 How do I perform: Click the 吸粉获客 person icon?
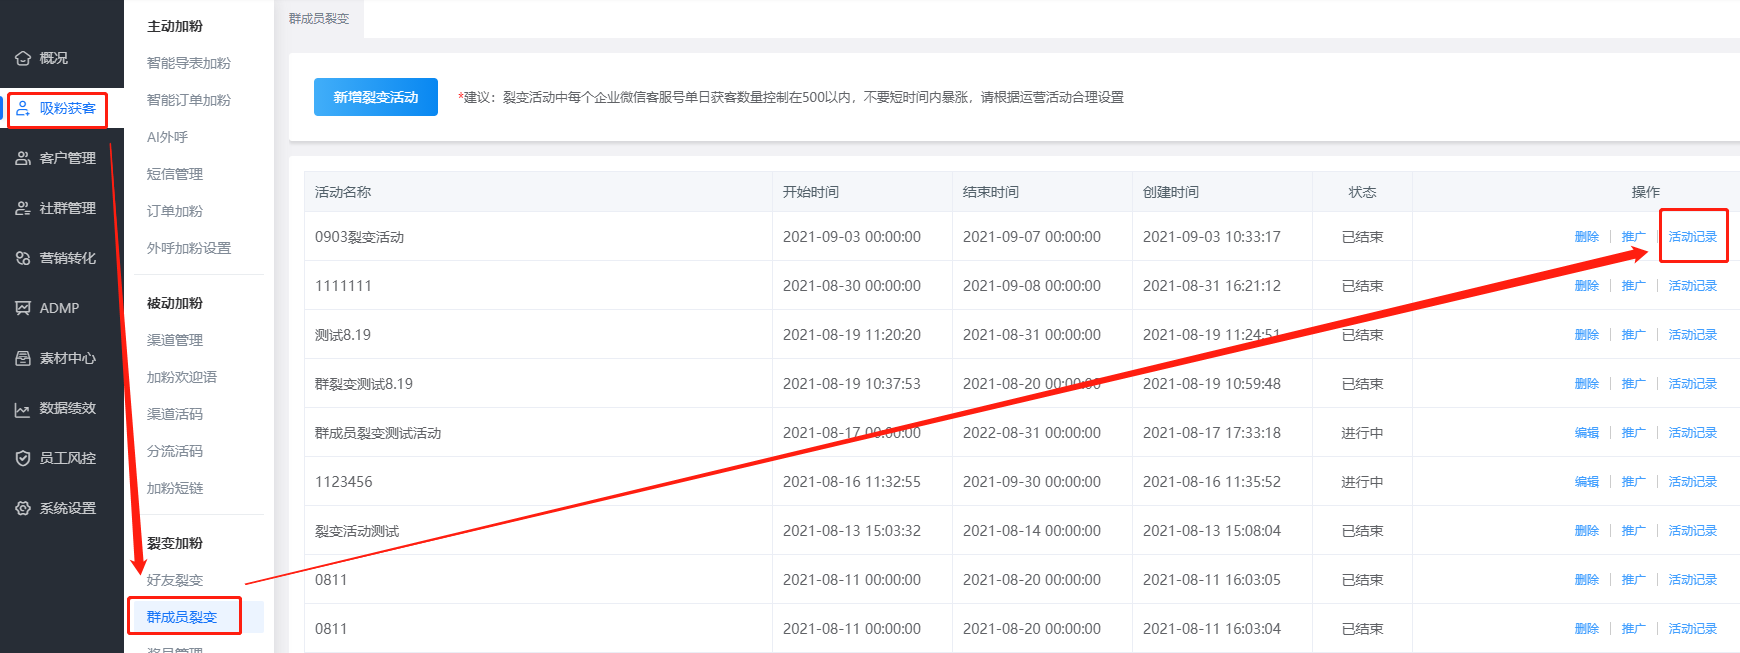(x=23, y=108)
